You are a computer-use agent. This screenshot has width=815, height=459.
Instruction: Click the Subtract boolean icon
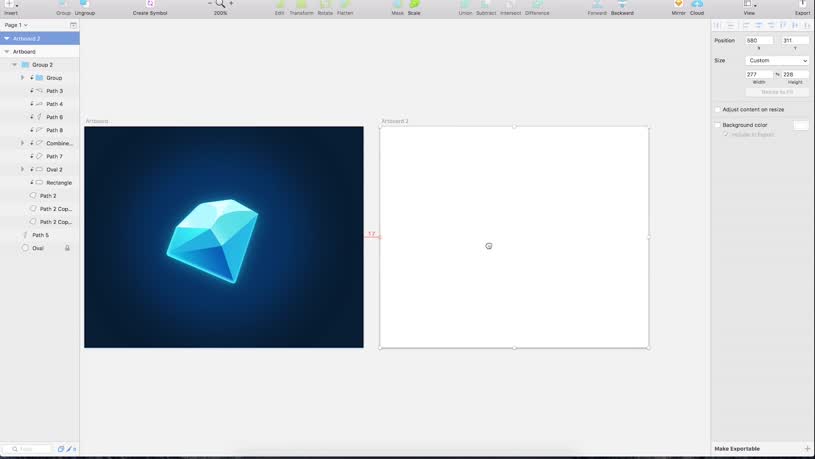point(486,4)
